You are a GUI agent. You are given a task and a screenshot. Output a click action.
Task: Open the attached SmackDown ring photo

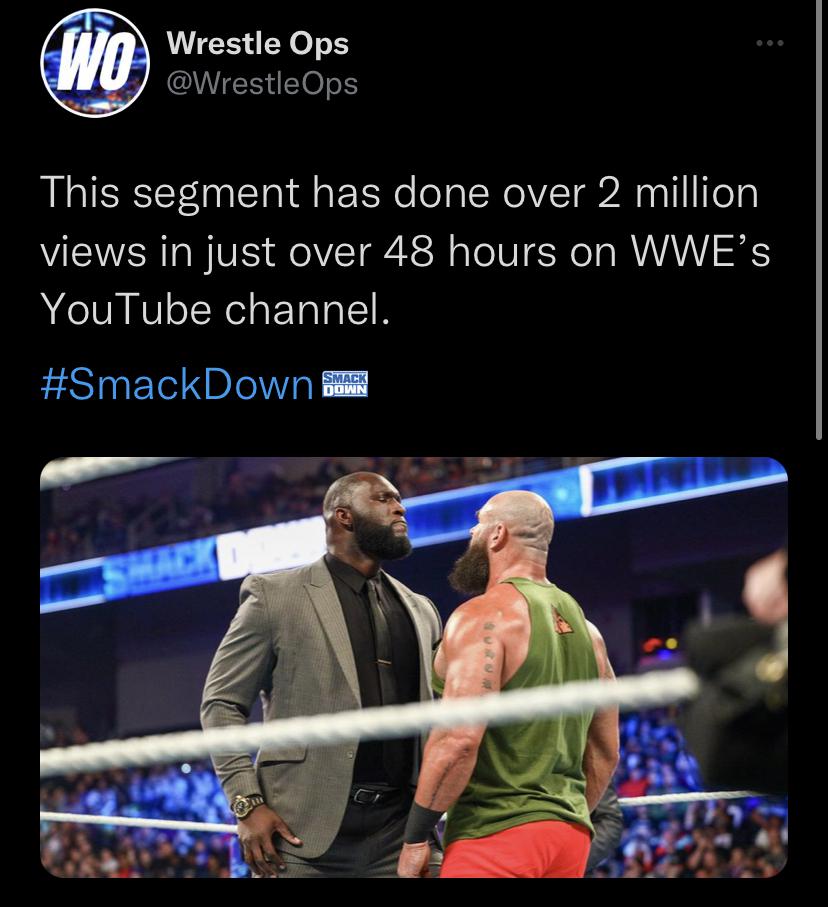click(x=414, y=667)
